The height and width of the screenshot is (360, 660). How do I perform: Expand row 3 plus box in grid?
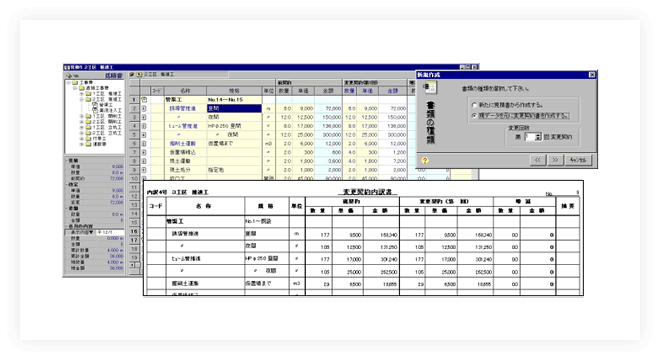point(144,117)
